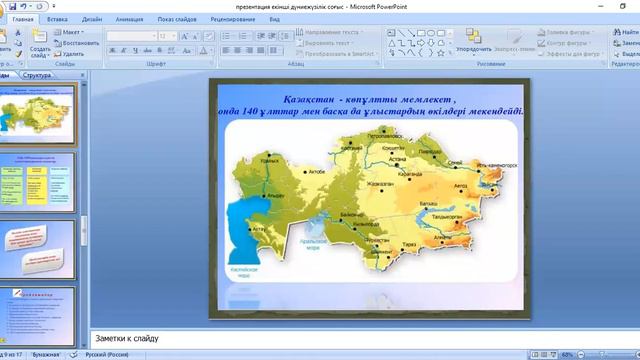Click the zoom out minus button
Image resolution: width=640 pixels, height=360 pixels.
(x=581, y=355)
